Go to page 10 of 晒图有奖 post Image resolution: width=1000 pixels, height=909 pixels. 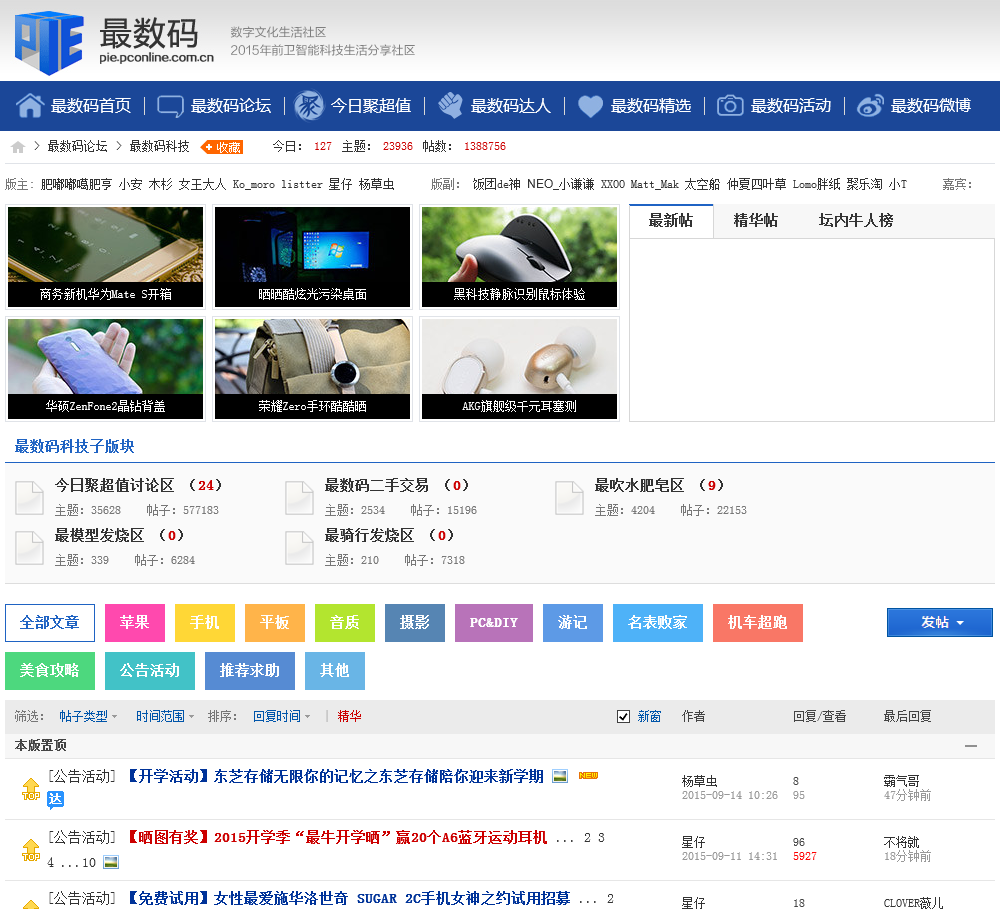89,863
